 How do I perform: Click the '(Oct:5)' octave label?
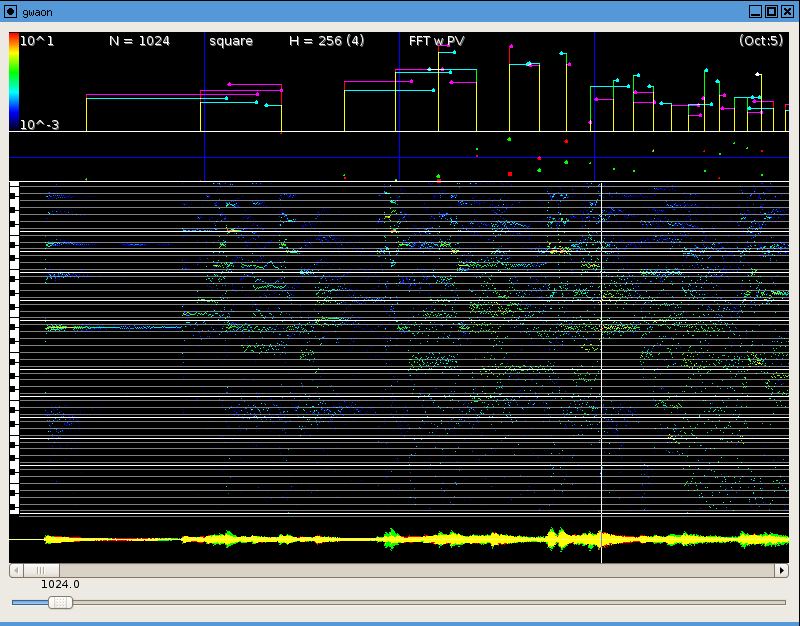tap(761, 41)
